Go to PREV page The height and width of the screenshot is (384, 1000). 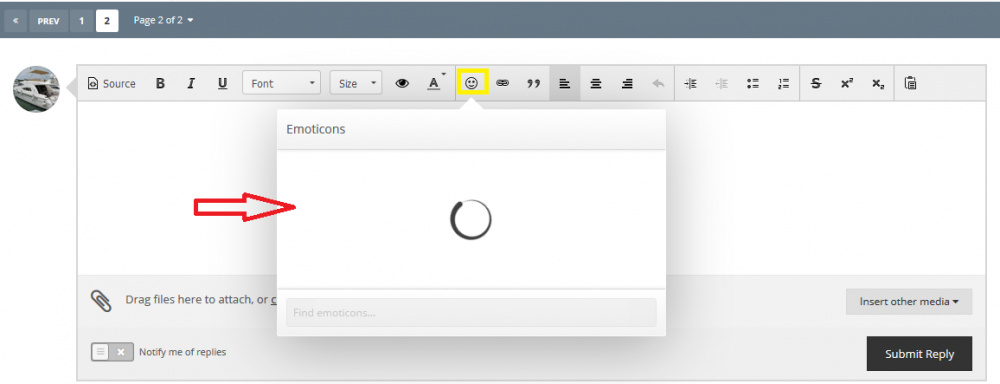pyautogui.click(x=48, y=20)
